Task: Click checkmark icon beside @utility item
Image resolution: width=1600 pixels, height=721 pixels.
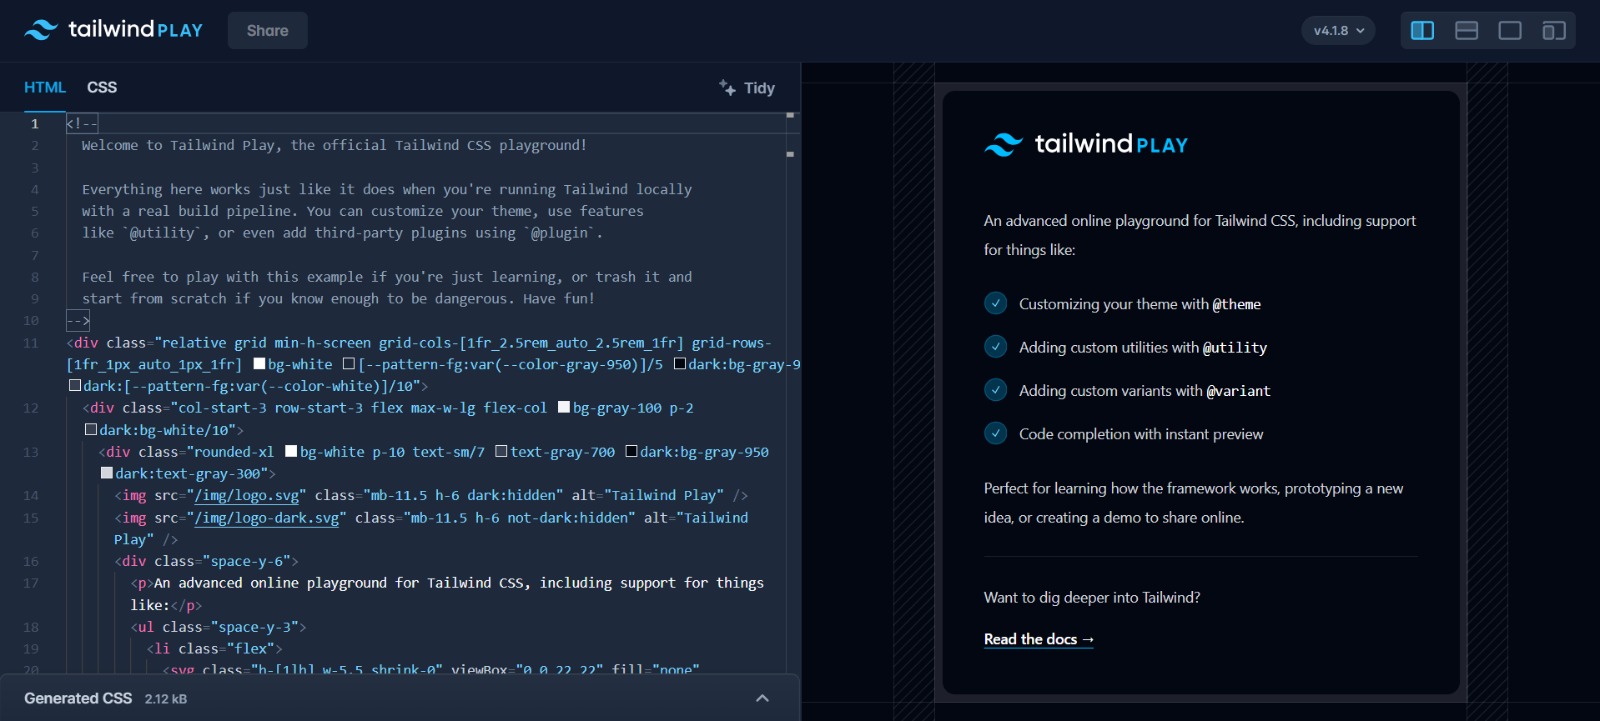Action: tap(995, 346)
